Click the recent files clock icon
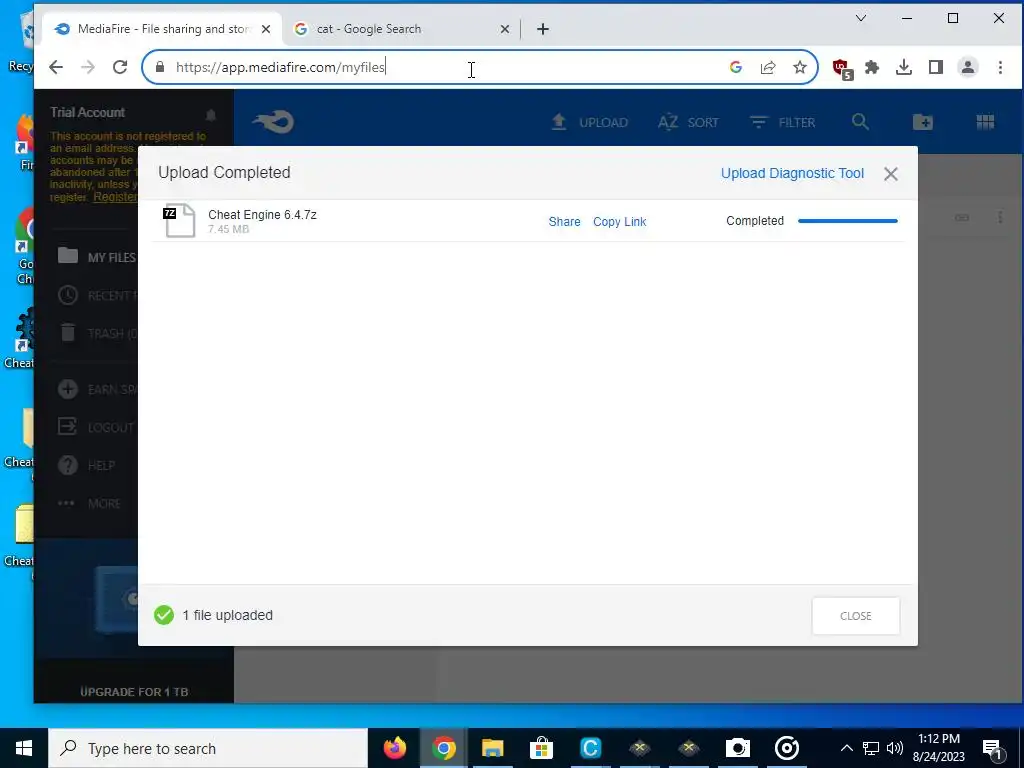The height and width of the screenshot is (768, 1024). (68, 295)
